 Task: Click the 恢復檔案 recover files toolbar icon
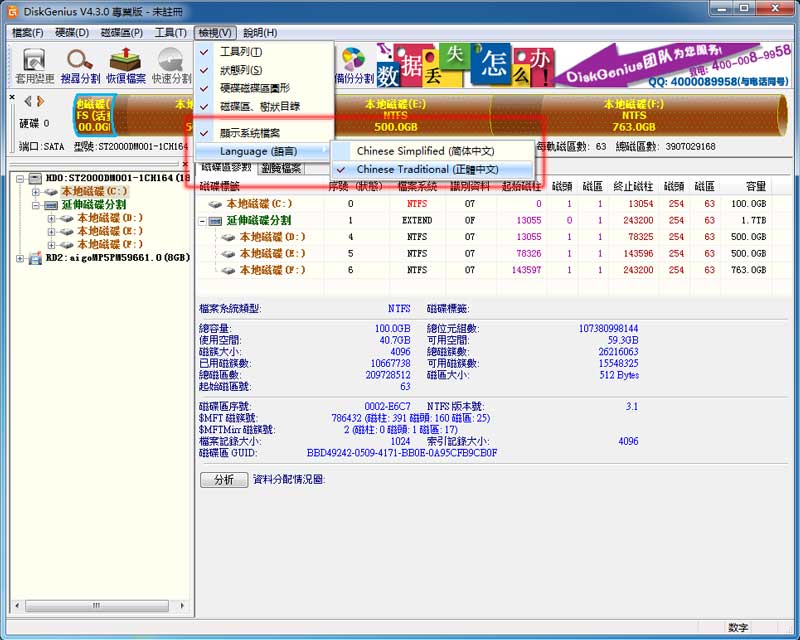126,65
